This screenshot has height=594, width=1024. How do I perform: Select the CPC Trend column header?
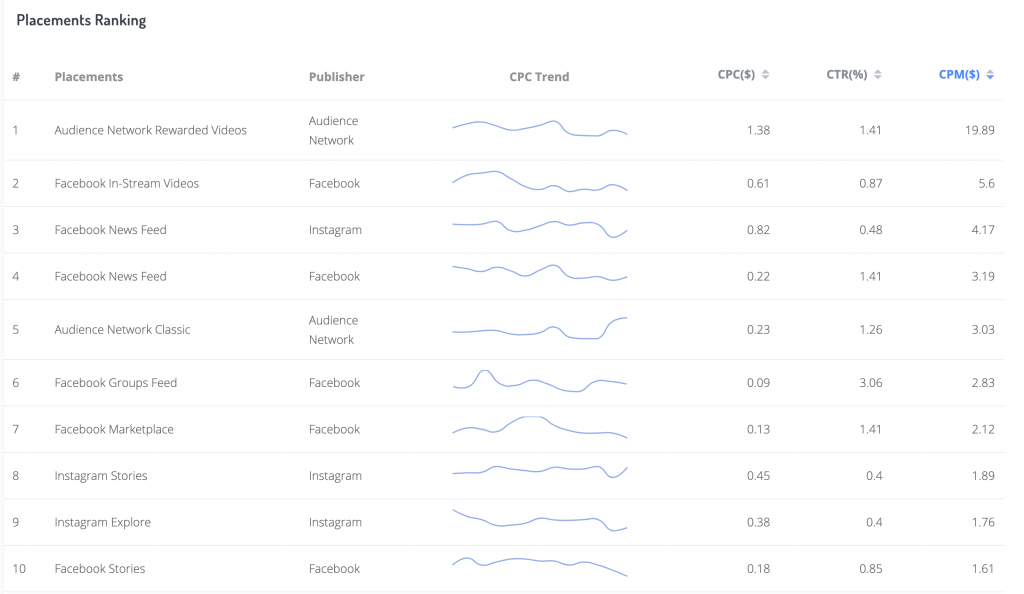point(539,76)
